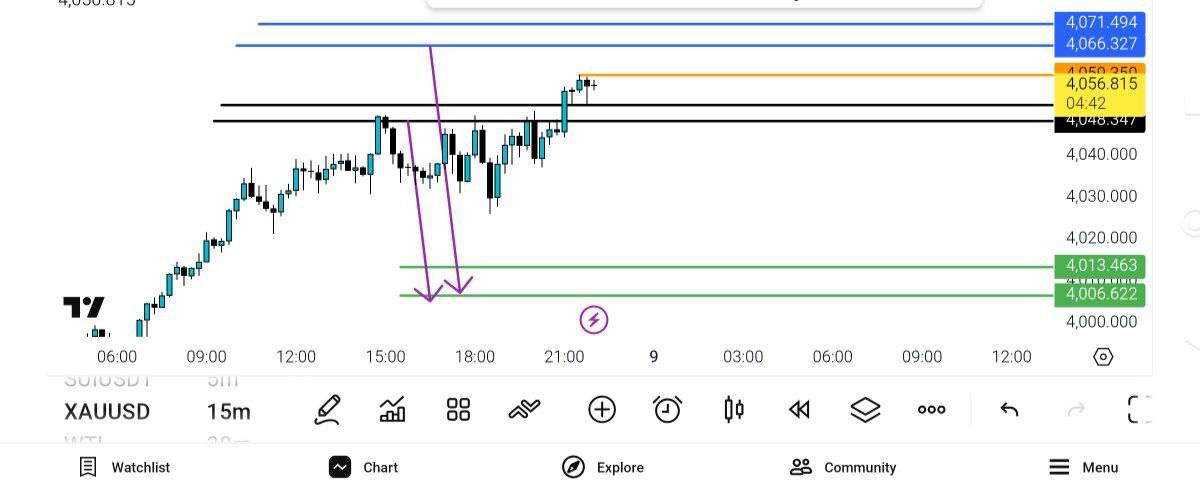This screenshot has width=1200, height=492.
Task: Switch to the Watchlist tab
Action: click(125, 467)
